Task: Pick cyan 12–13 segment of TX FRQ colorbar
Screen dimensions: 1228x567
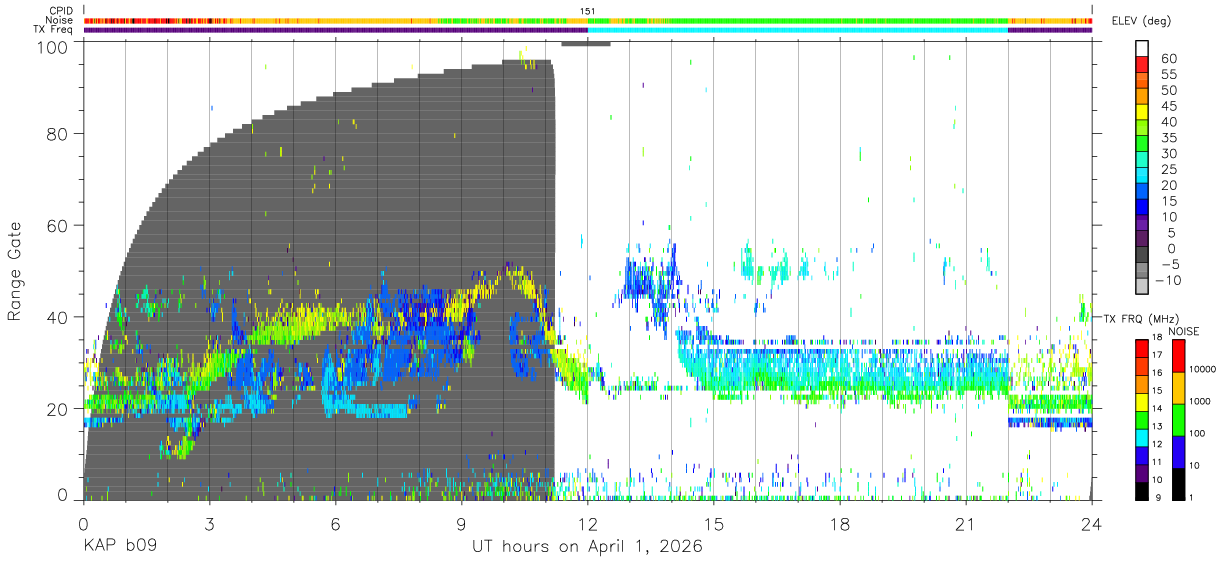Action: (x=1142, y=437)
